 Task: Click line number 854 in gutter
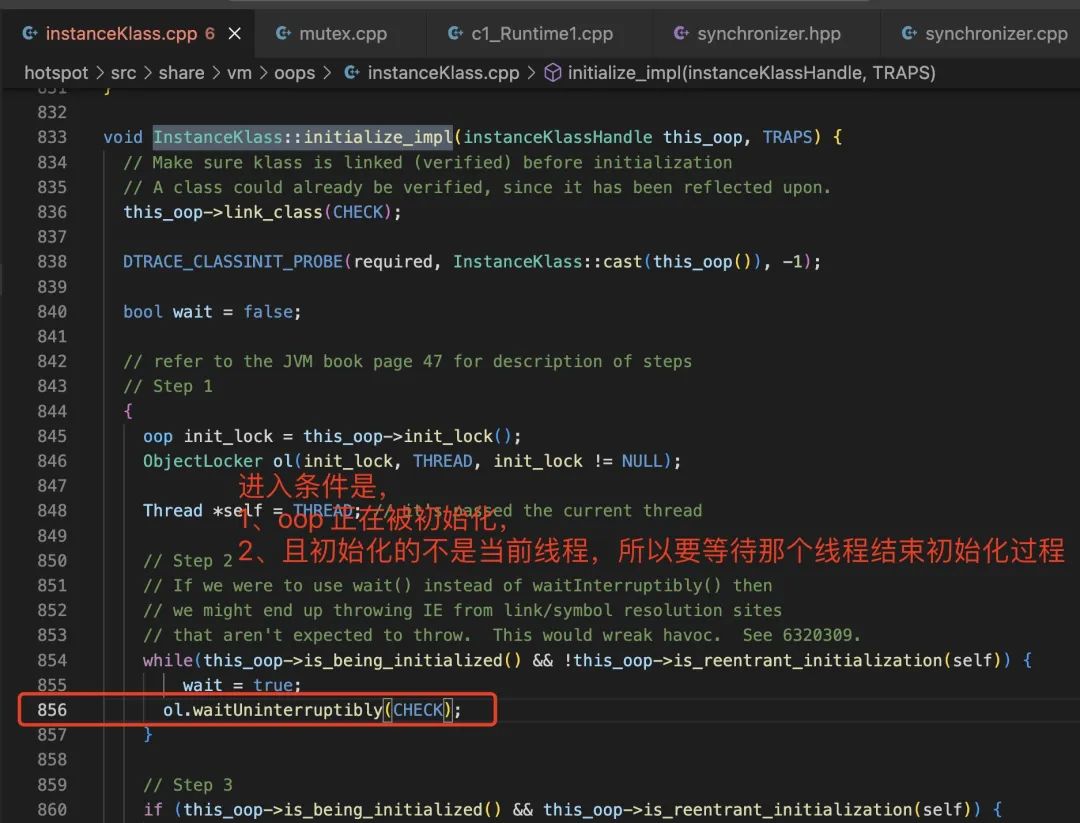(x=52, y=660)
